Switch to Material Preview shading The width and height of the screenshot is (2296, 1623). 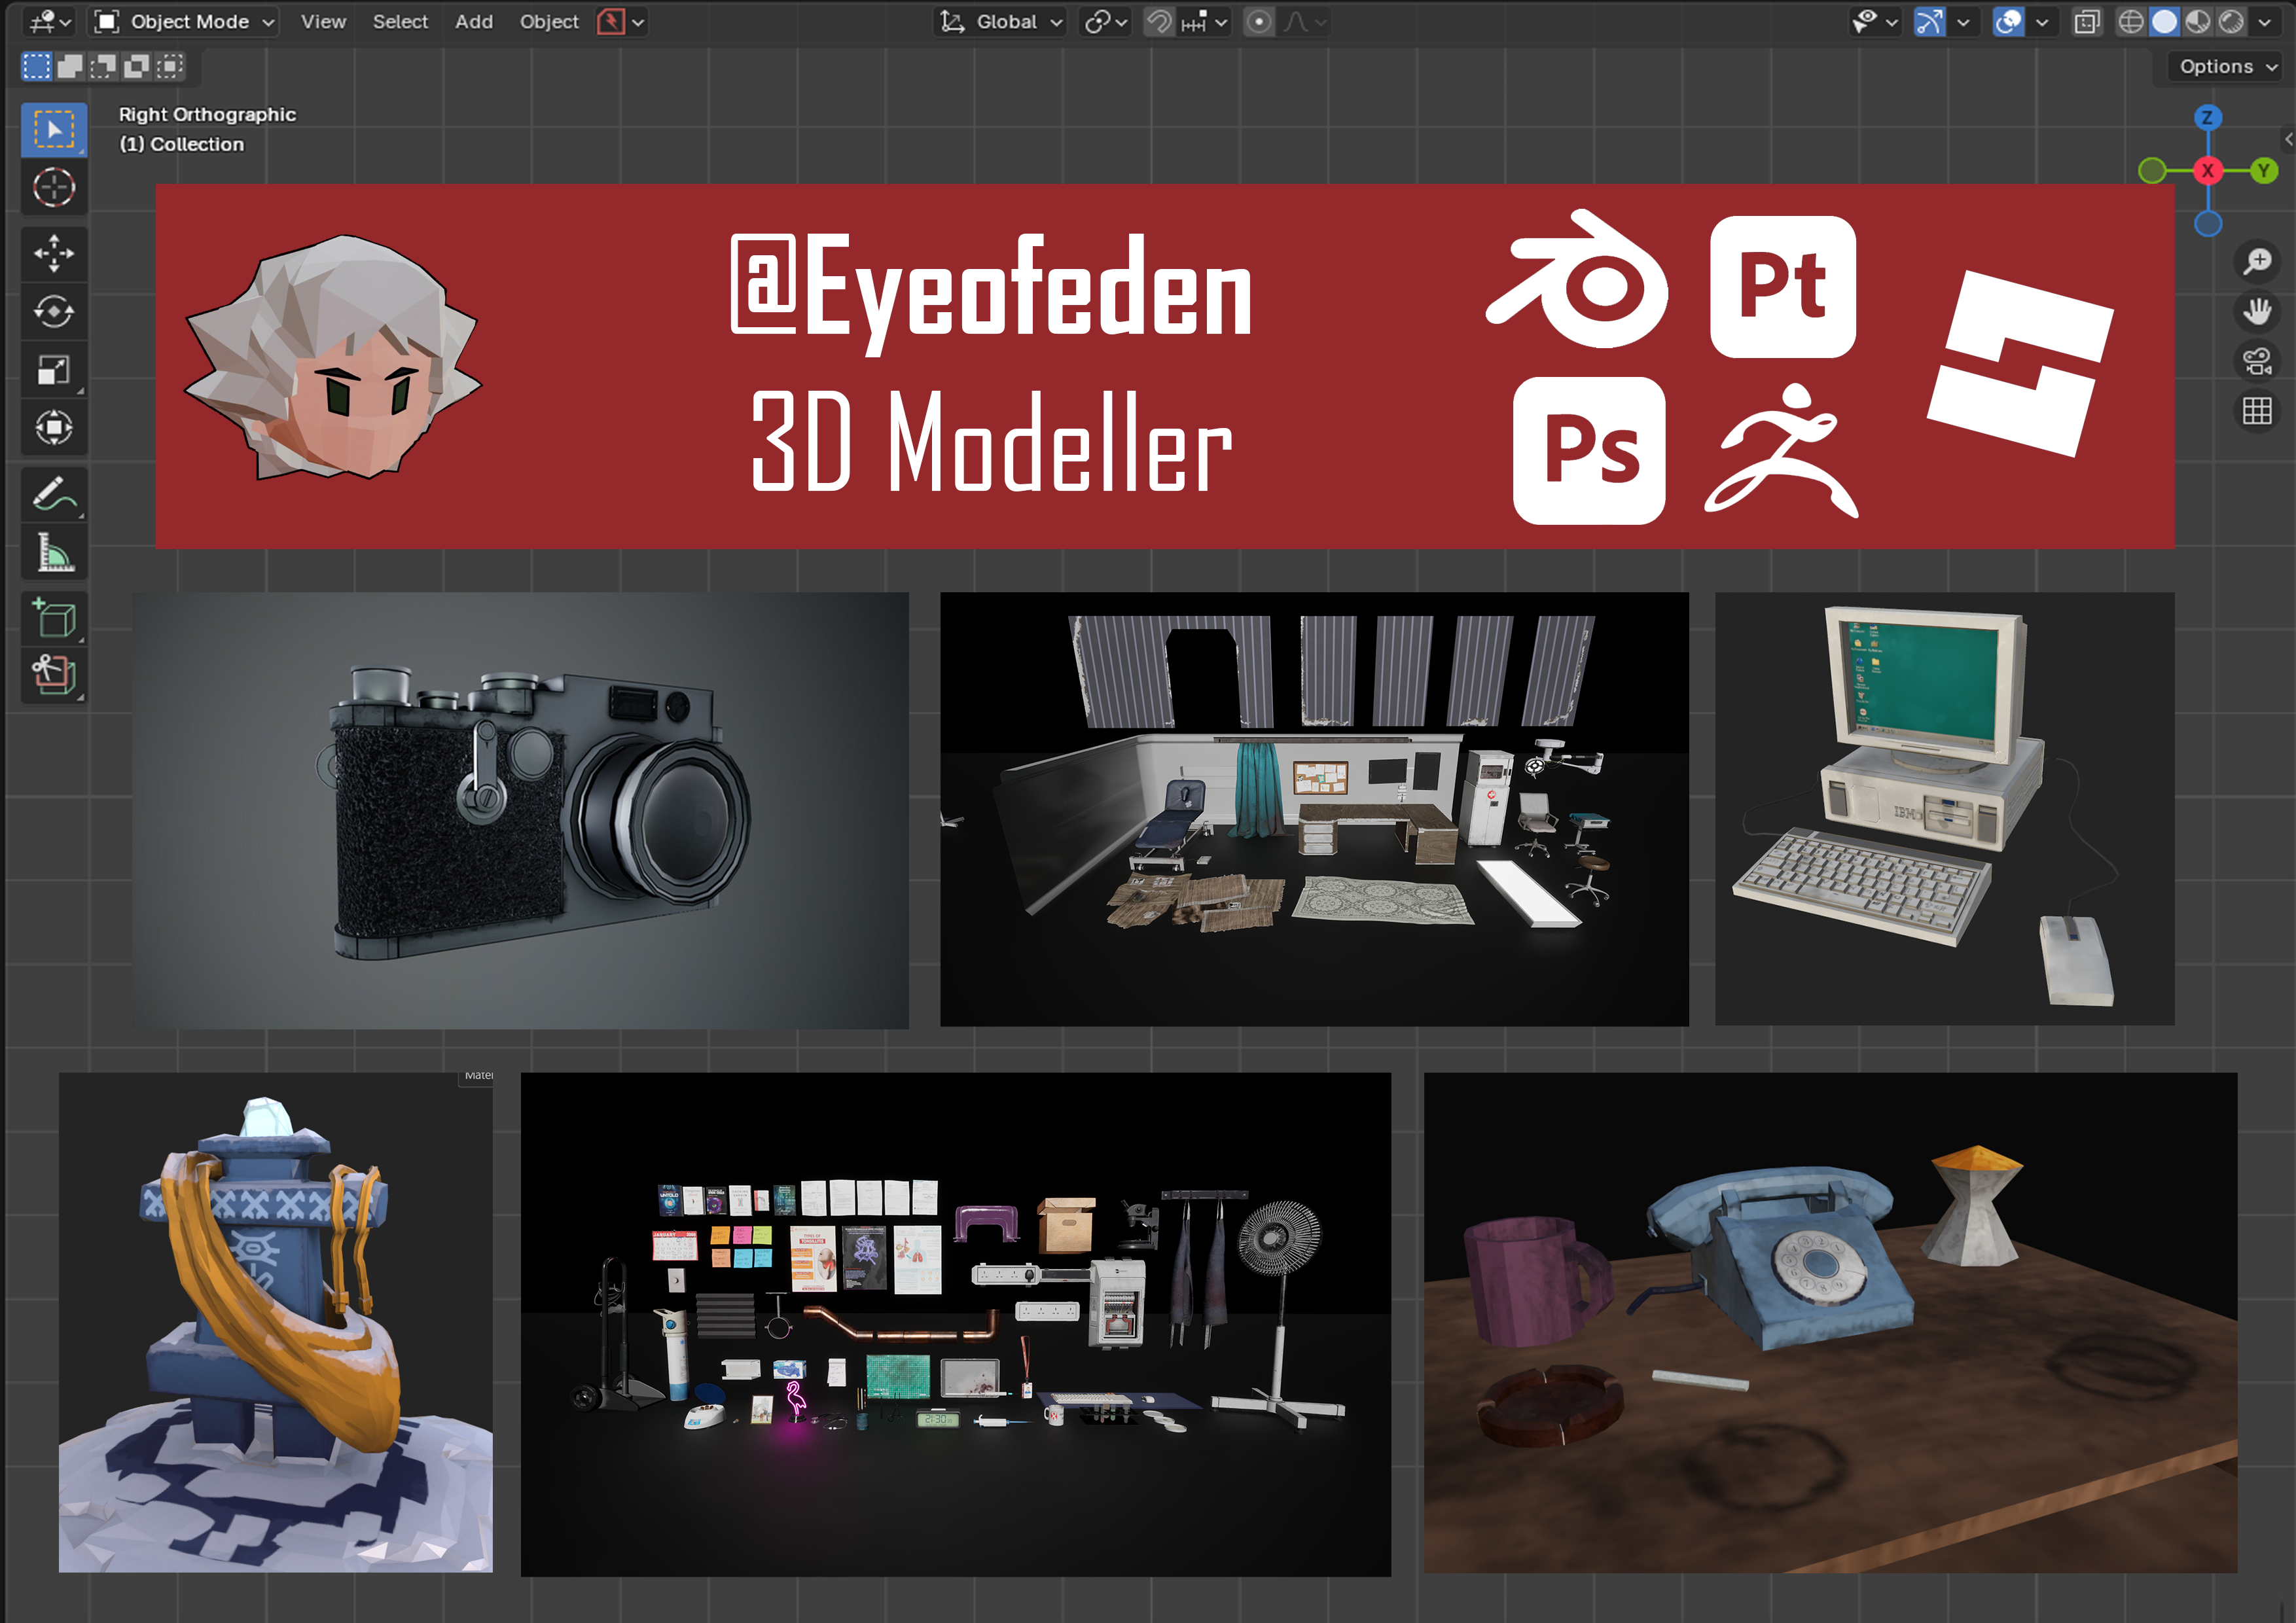pyautogui.click(x=2197, y=22)
